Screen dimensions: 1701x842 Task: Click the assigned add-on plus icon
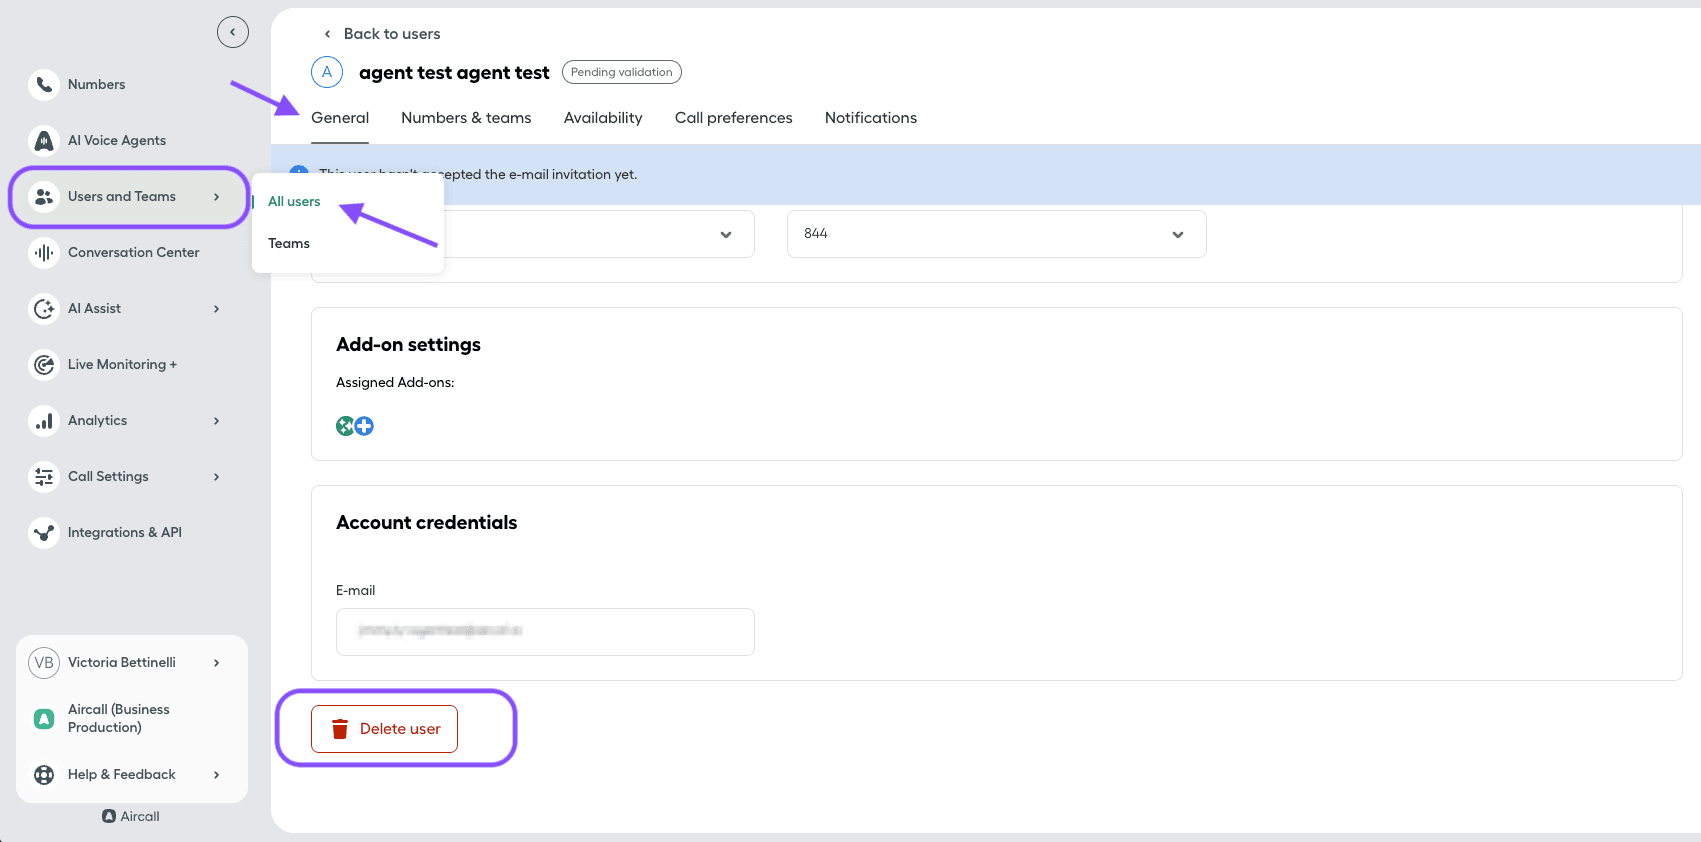point(364,426)
